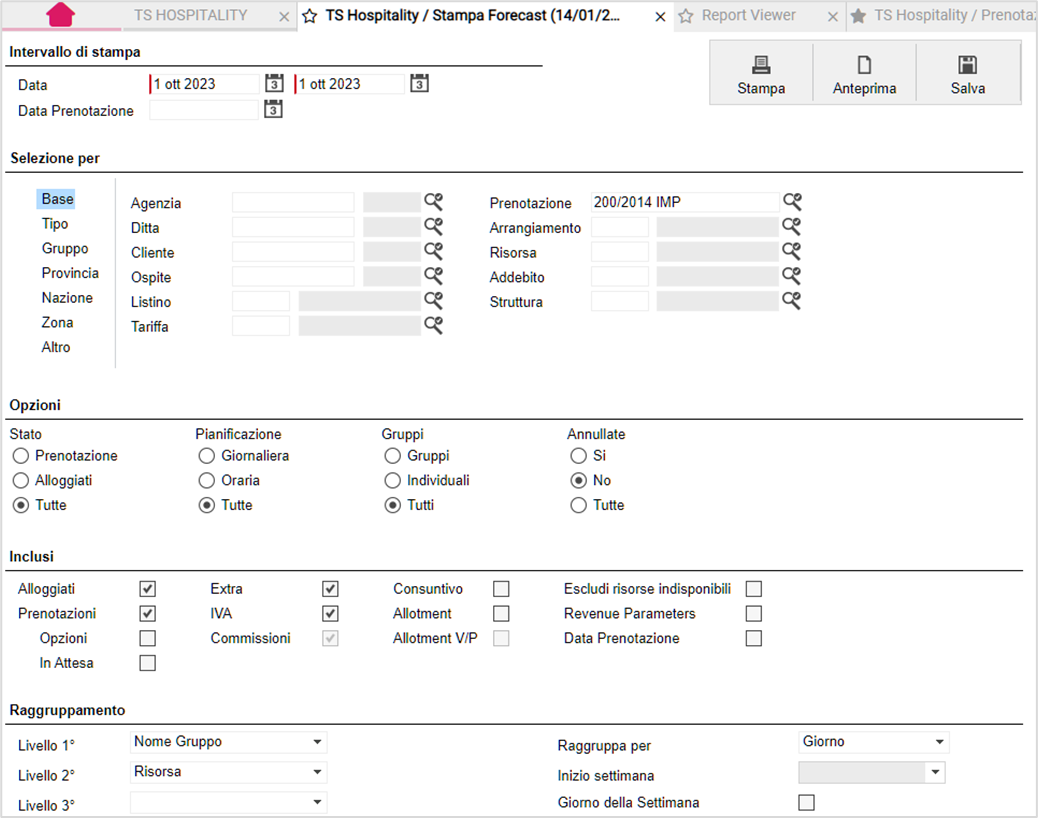1038x818 pixels.
Task: Select the Tipo selection category
Action: click(x=55, y=224)
